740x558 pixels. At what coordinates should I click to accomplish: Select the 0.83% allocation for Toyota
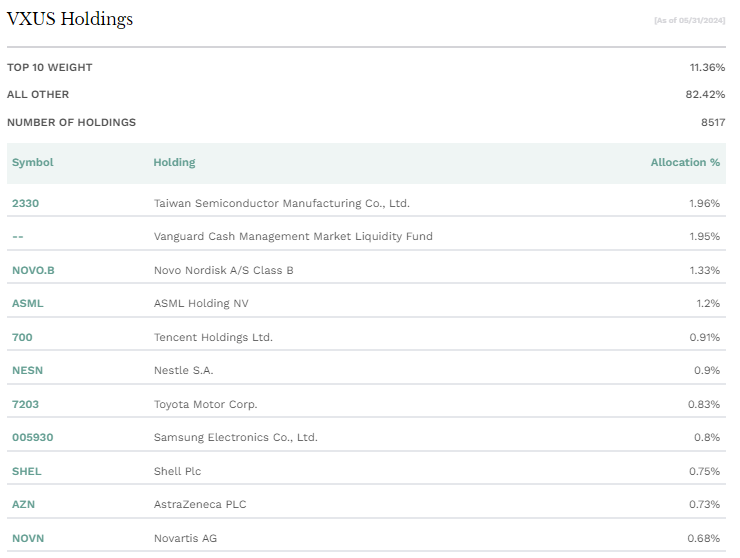coord(704,405)
